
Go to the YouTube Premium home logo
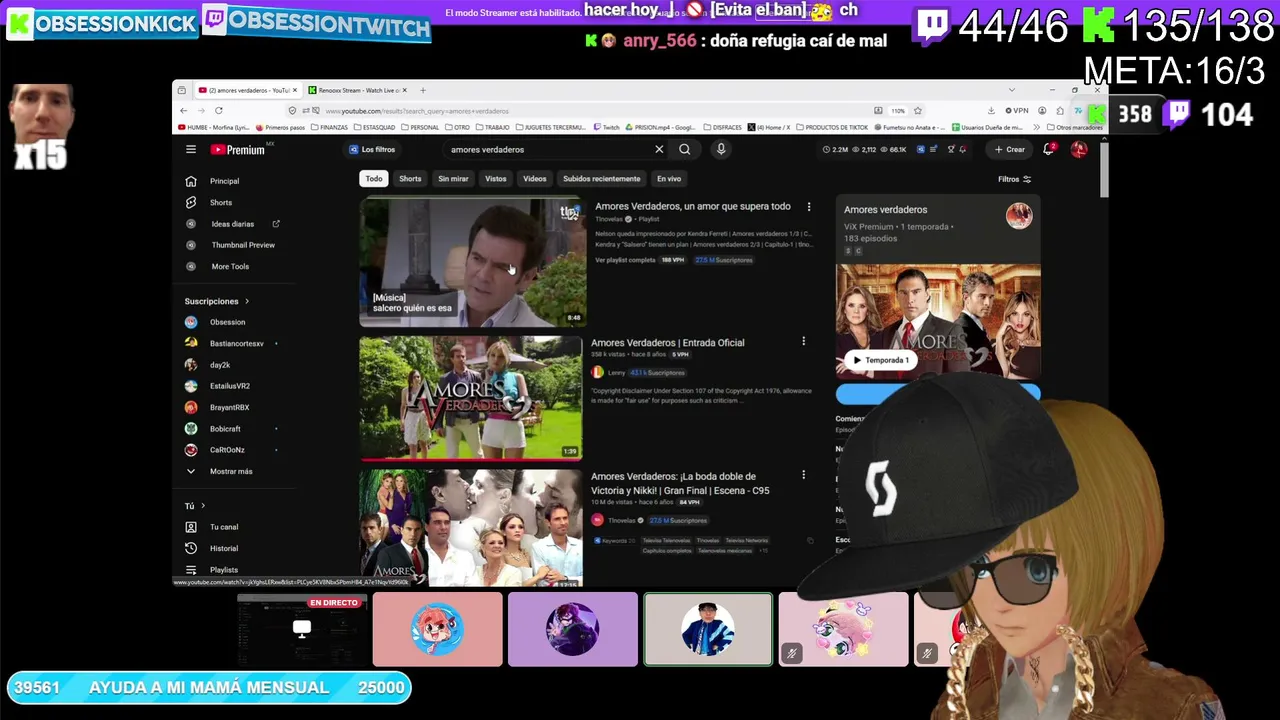[238, 150]
